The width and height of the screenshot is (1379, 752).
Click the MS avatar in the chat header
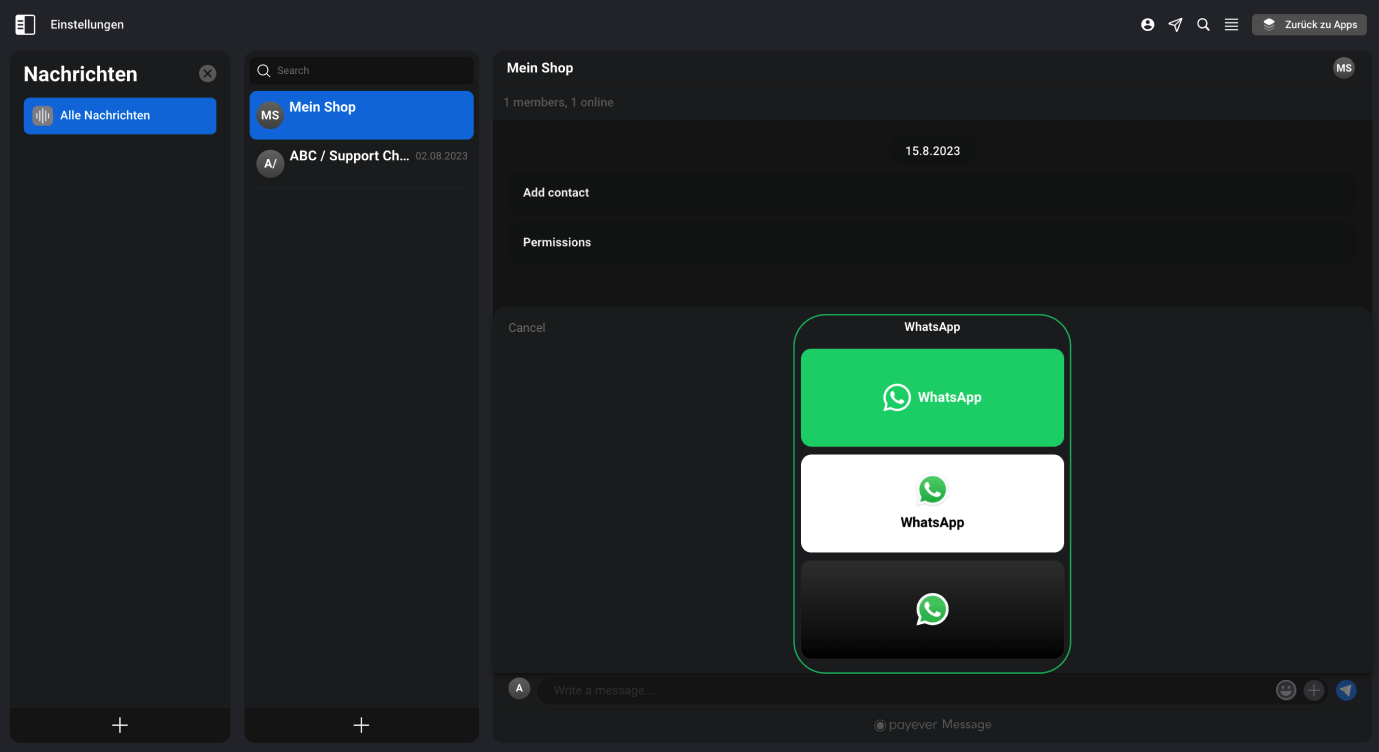pyautogui.click(x=1344, y=68)
